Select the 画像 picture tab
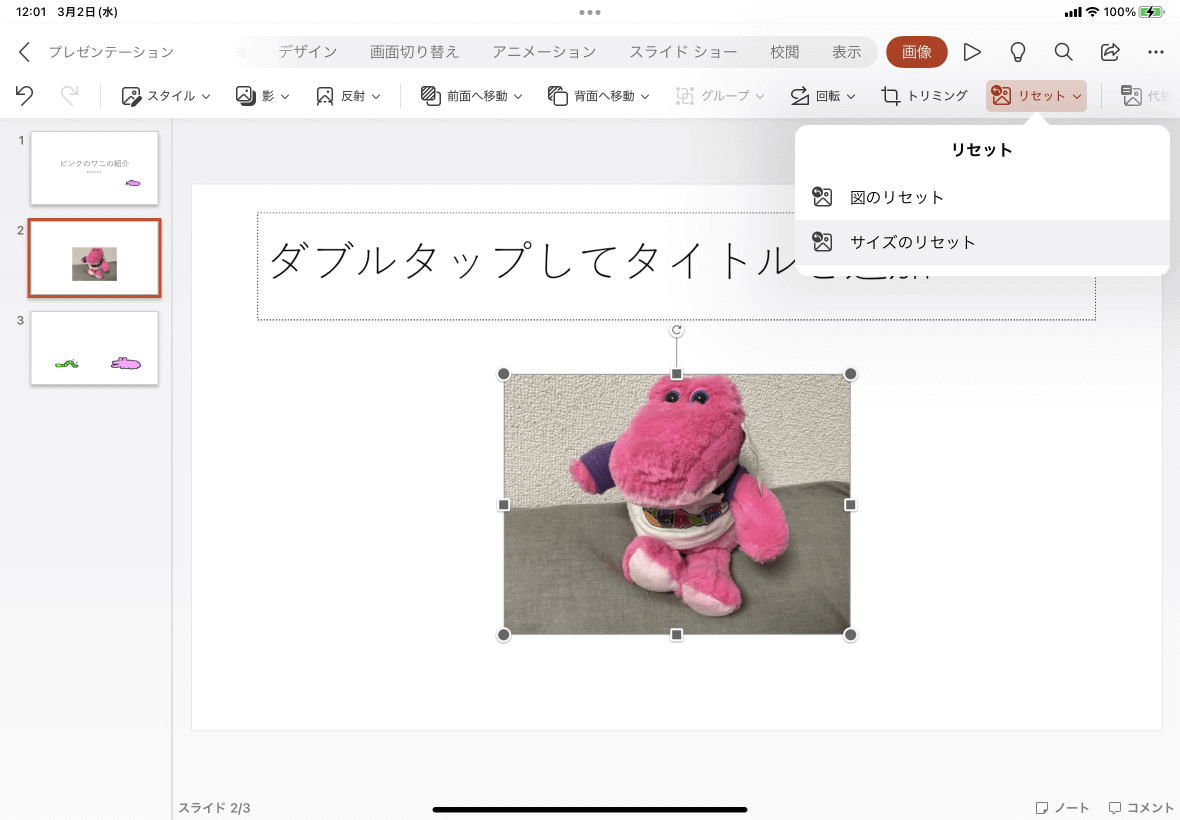Screen dimensions: 1180x820 pyautogui.click(x=917, y=52)
